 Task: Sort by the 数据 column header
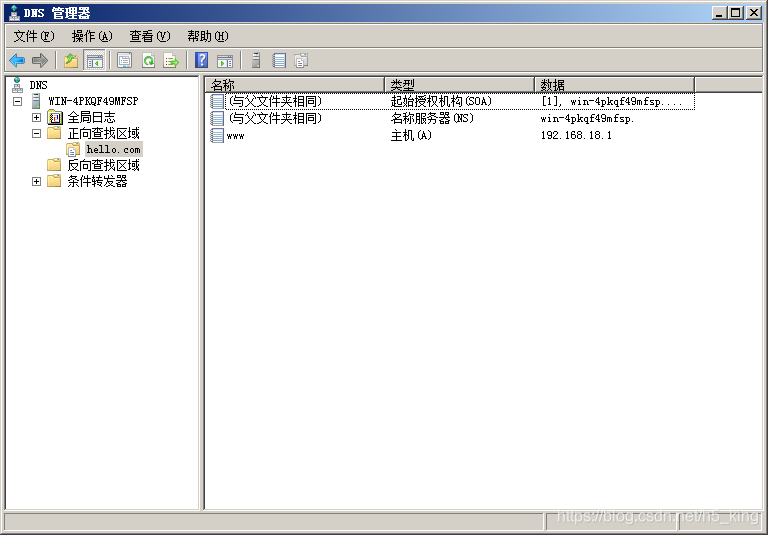[x=614, y=85]
